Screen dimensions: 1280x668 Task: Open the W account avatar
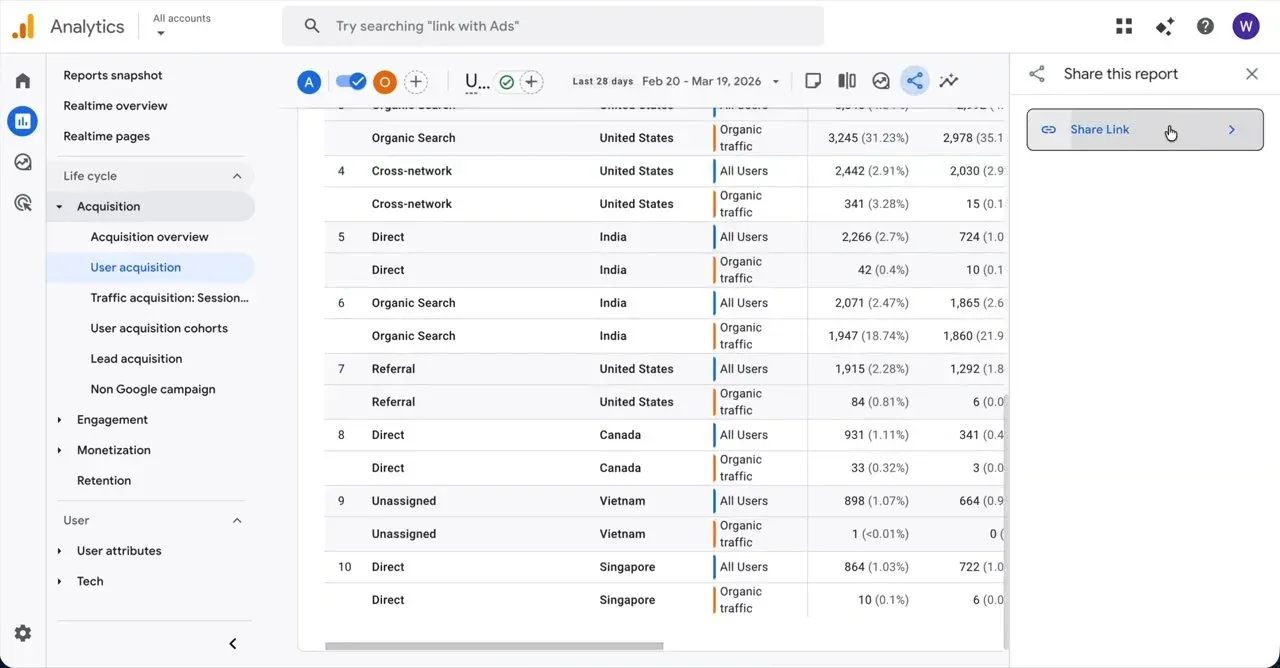tap(1246, 26)
